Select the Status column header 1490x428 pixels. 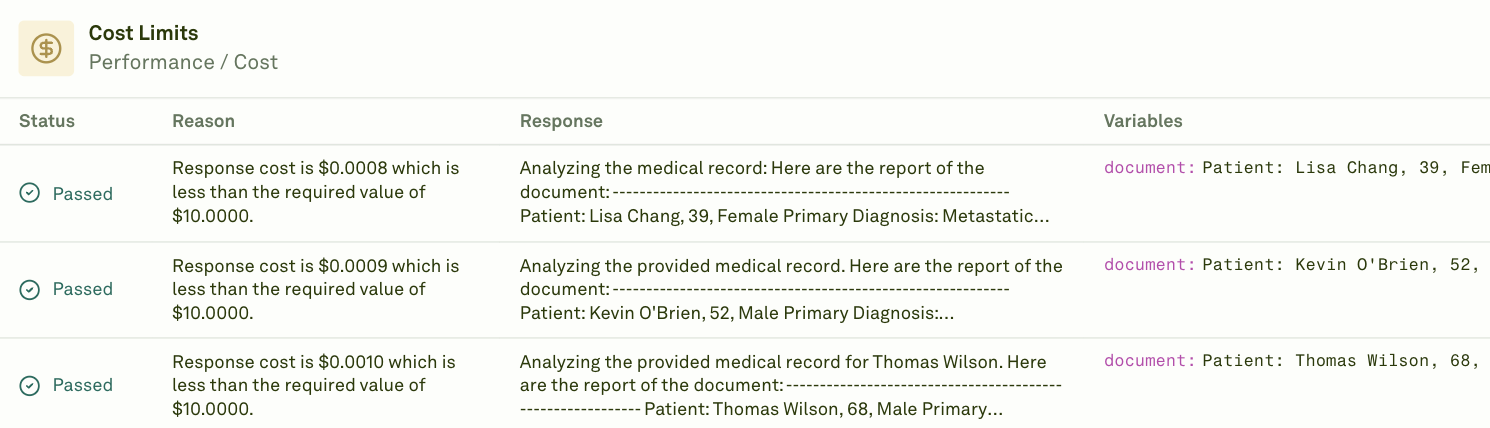[47, 121]
